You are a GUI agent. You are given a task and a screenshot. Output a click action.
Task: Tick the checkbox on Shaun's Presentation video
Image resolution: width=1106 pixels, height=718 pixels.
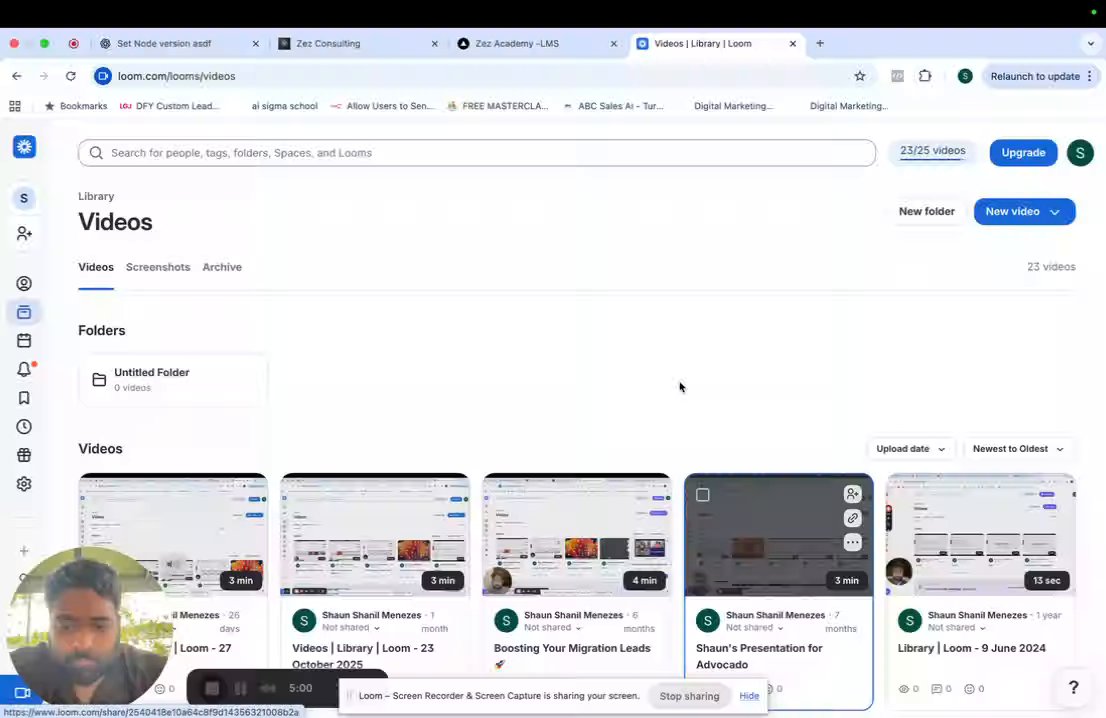[703, 495]
